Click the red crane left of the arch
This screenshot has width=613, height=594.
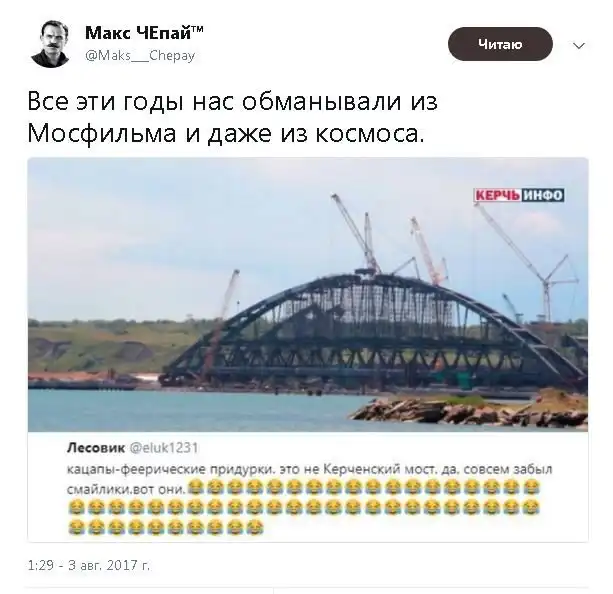pyautogui.click(x=223, y=325)
